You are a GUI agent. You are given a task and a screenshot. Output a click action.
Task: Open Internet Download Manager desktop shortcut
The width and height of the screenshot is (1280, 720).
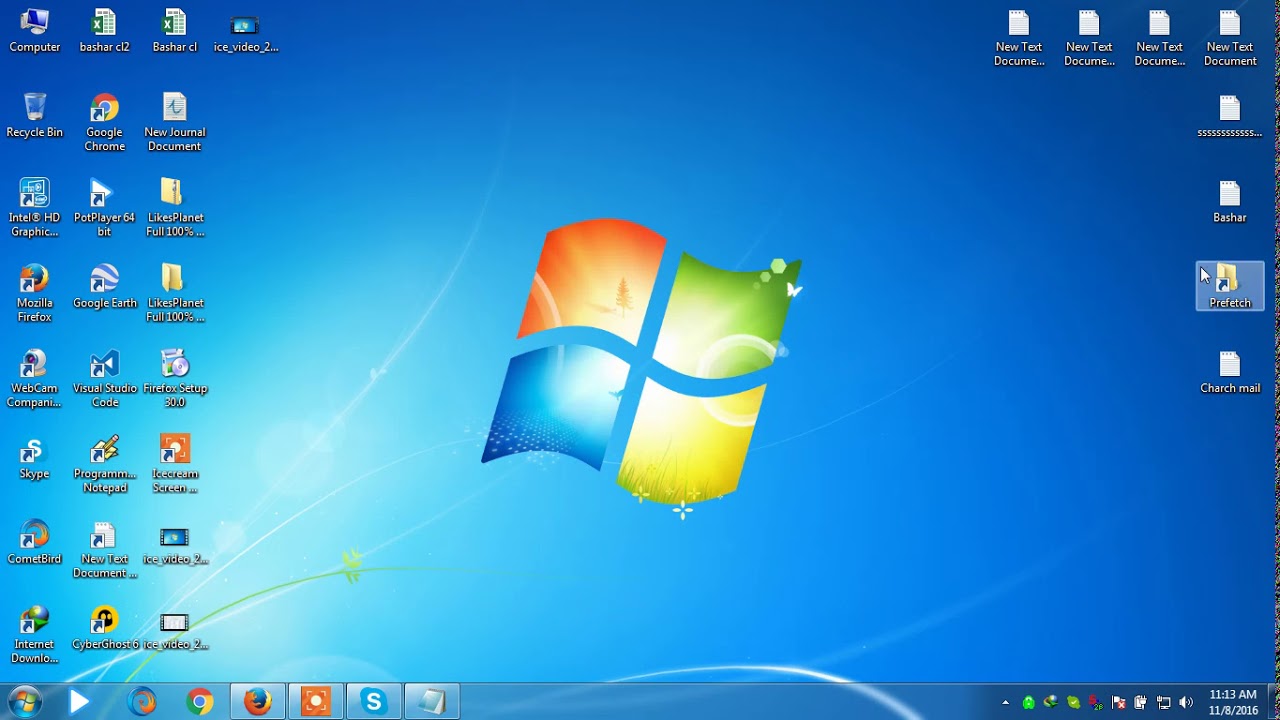pos(35,635)
